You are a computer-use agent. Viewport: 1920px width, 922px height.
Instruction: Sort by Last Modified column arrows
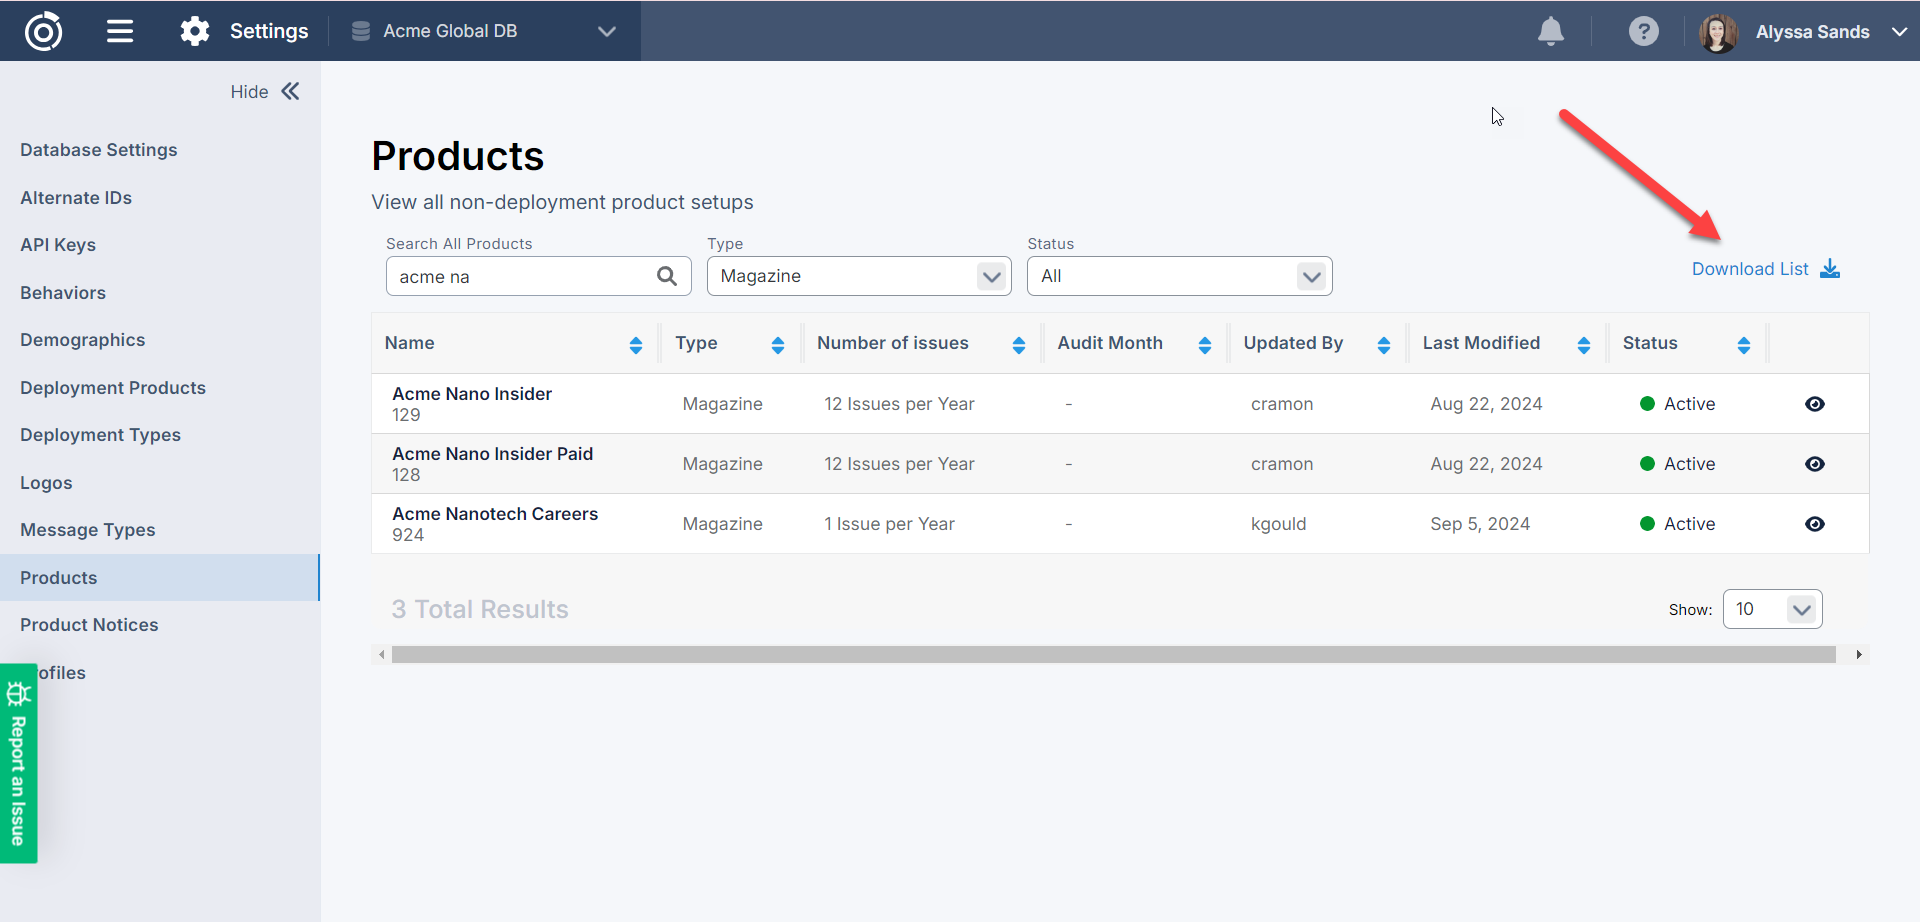click(1583, 345)
